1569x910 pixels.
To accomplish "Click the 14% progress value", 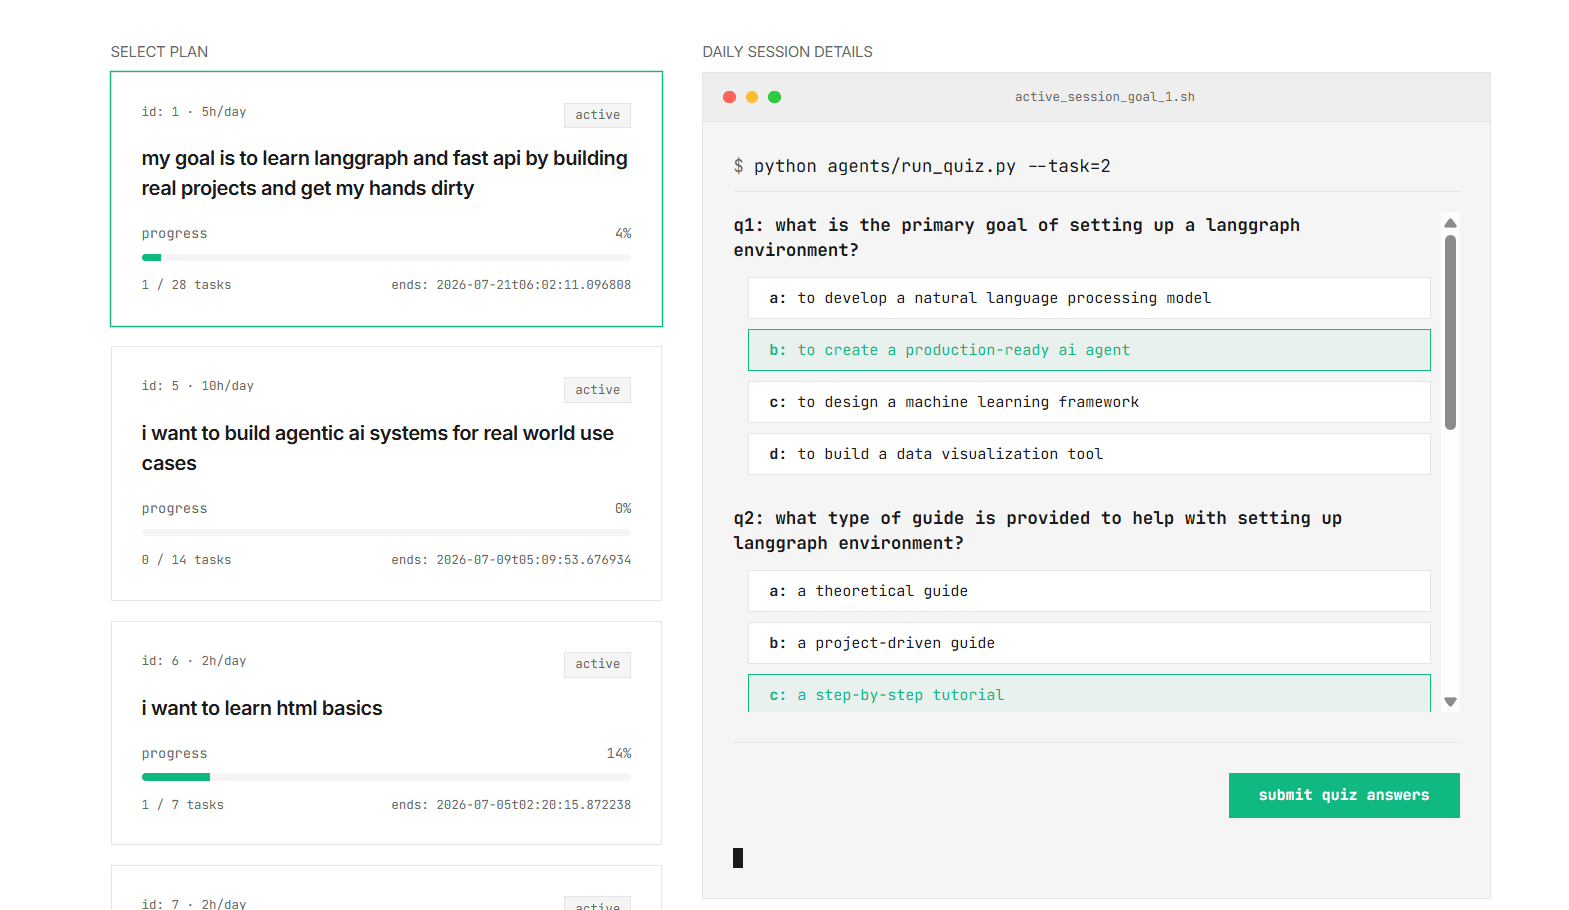I will pyautogui.click(x=619, y=753).
